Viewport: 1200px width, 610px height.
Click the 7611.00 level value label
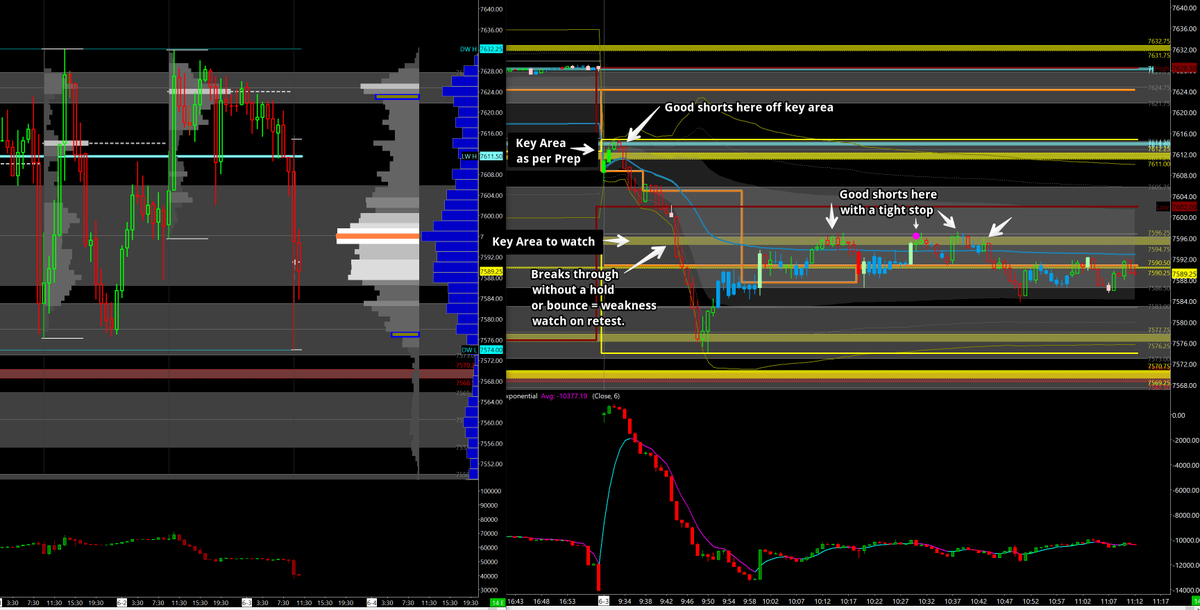coord(1157,164)
